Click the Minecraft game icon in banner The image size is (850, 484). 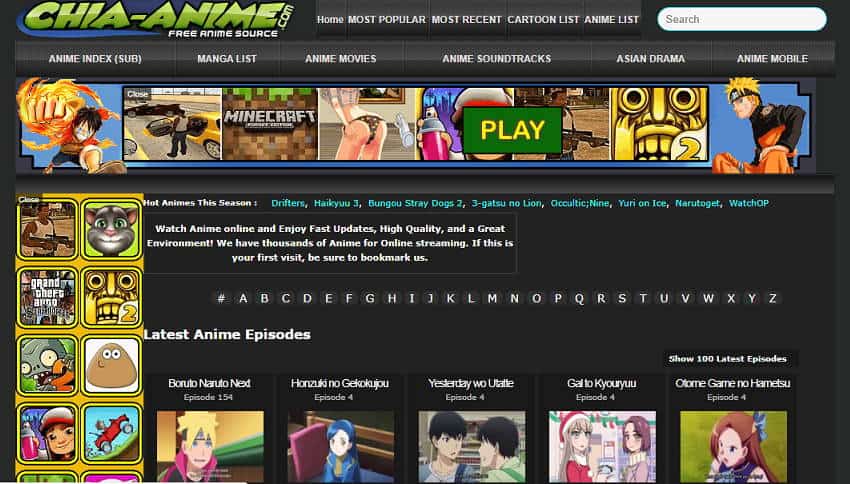tap(269, 123)
